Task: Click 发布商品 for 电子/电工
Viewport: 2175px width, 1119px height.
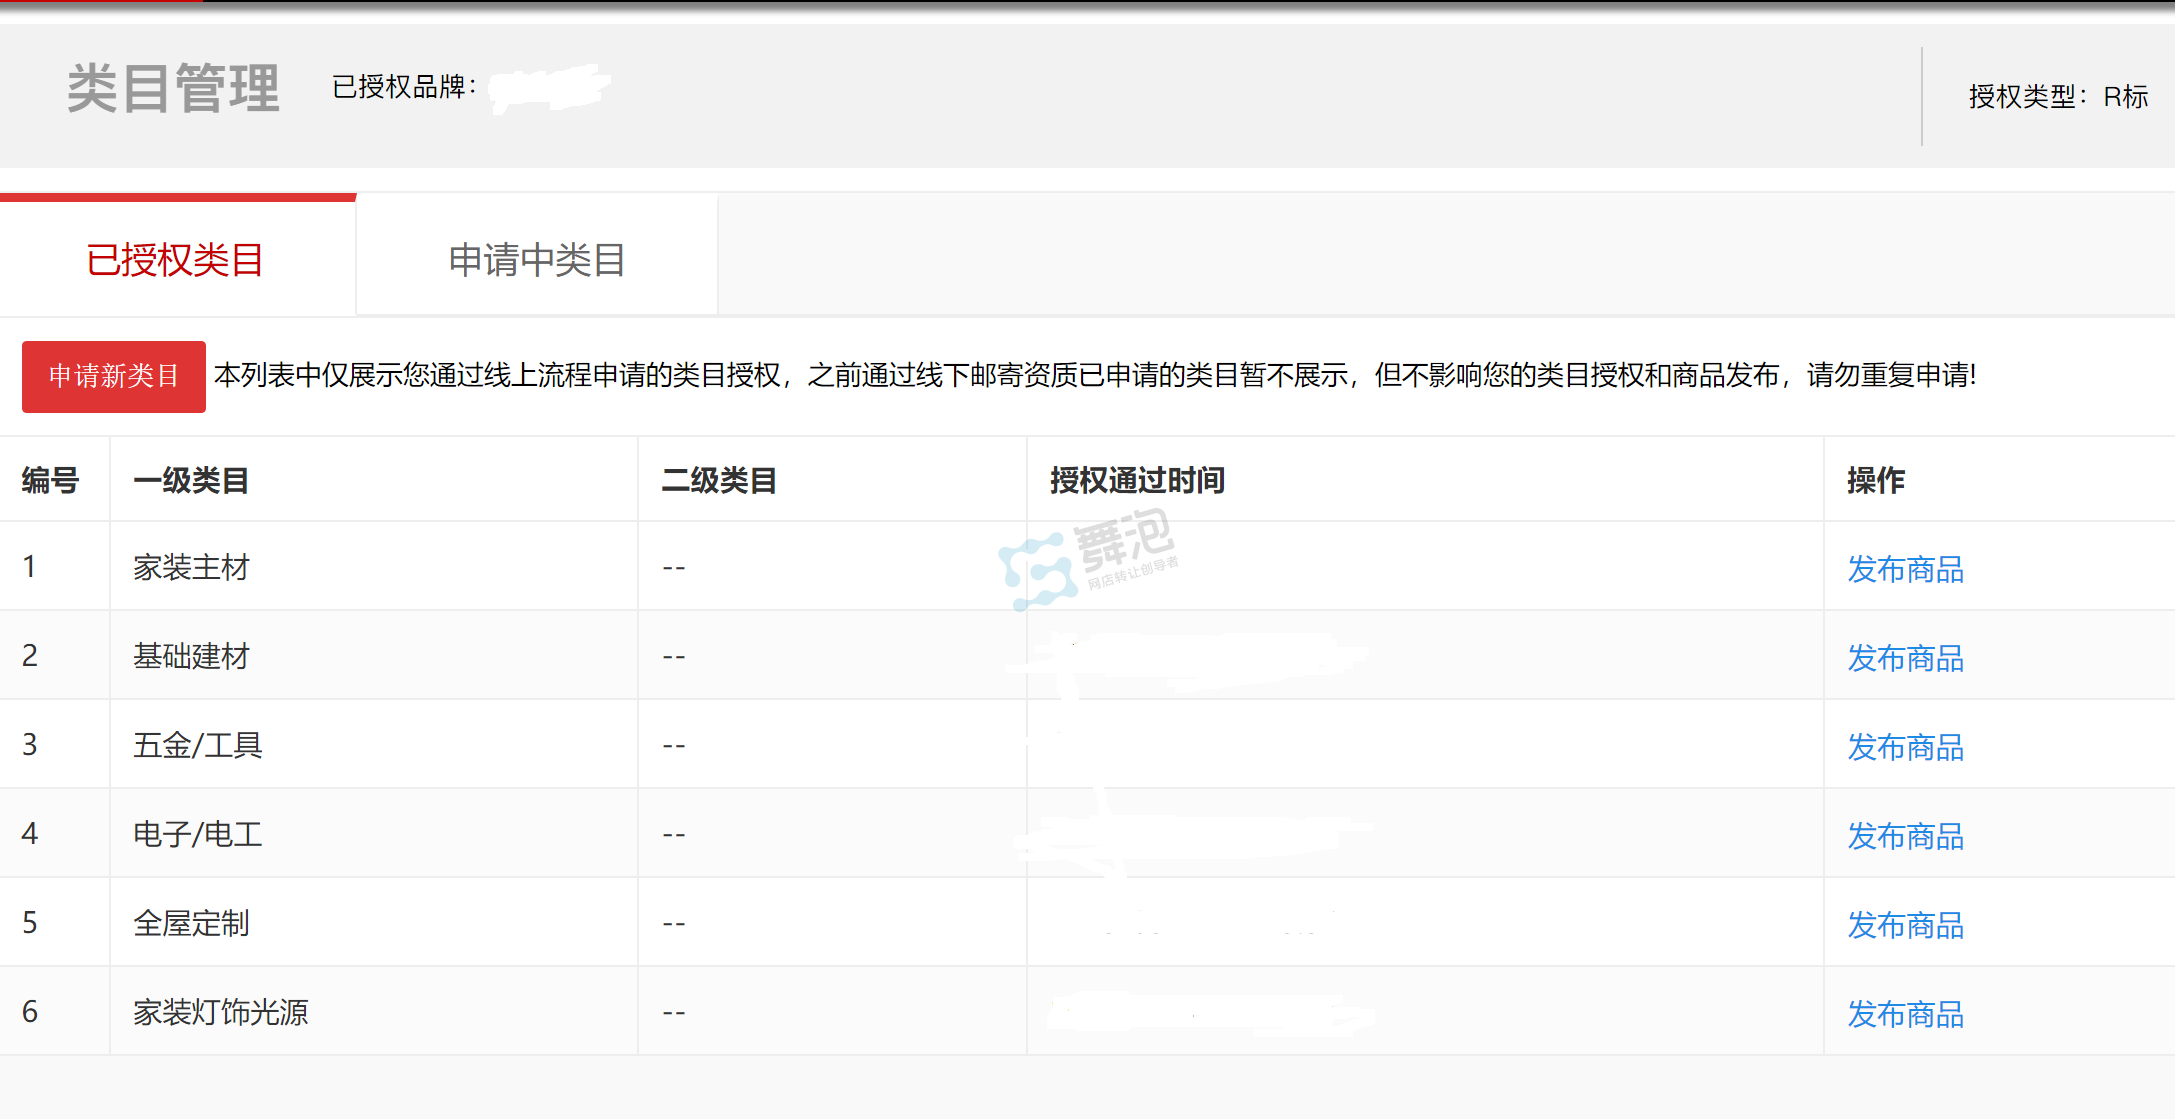Action: pyautogui.click(x=1905, y=836)
